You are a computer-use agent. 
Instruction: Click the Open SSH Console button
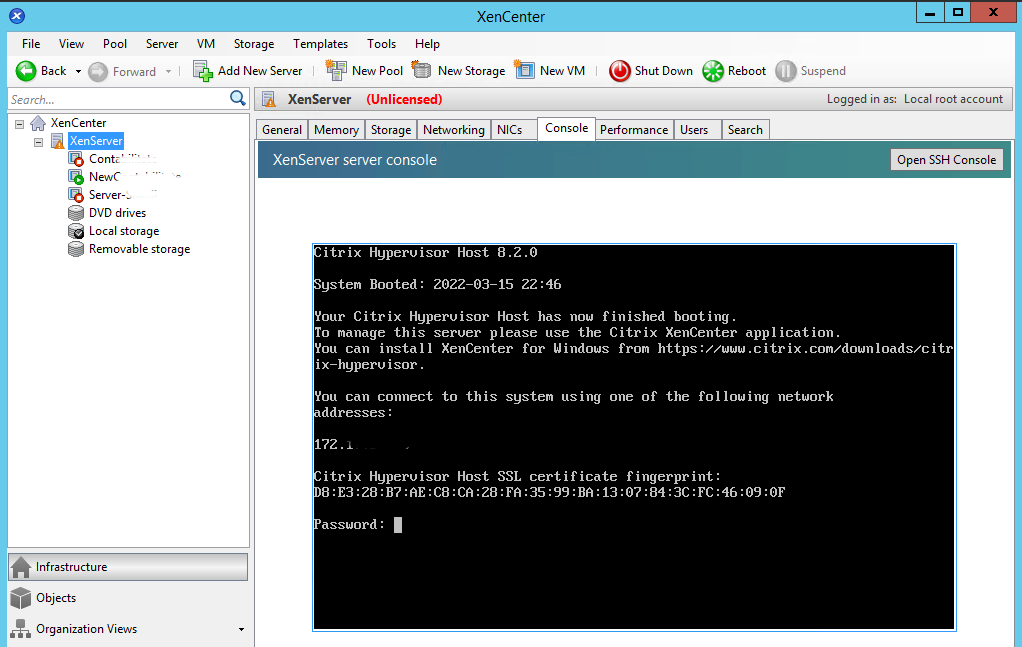point(946,159)
